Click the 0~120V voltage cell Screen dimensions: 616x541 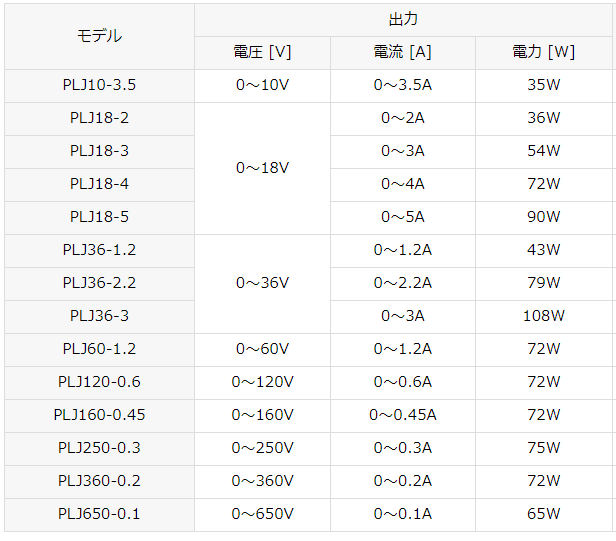(x=262, y=383)
